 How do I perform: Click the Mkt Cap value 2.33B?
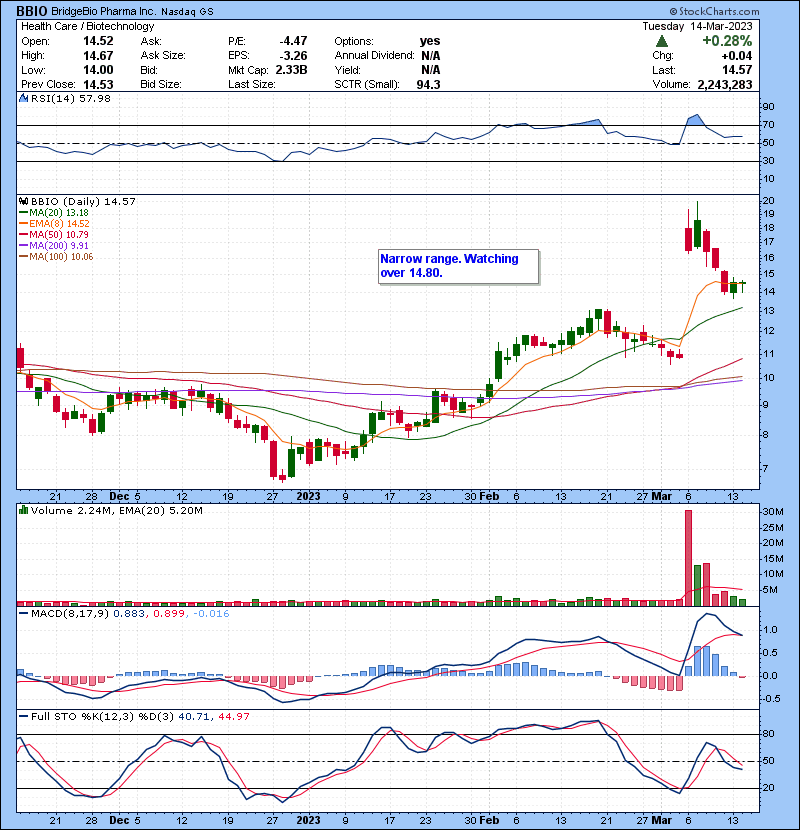pyautogui.click(x=291, y=70)
